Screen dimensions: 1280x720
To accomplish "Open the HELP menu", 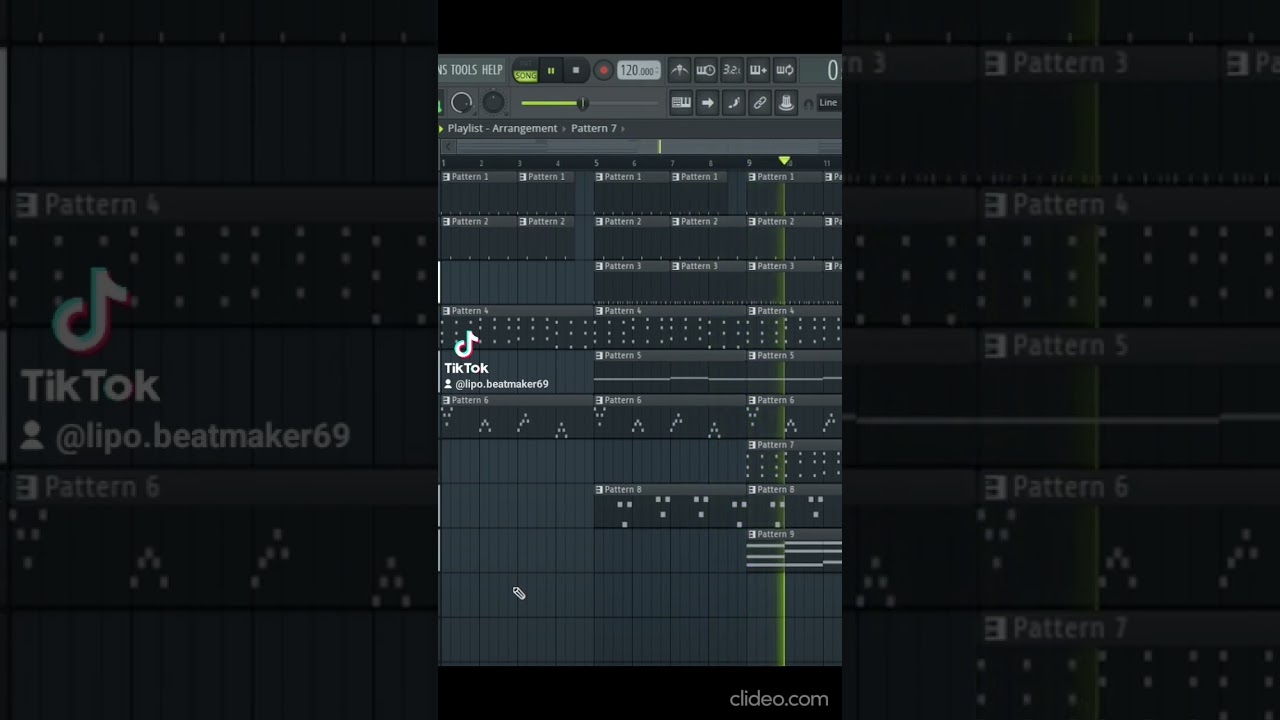I will (x=492, y=70).
